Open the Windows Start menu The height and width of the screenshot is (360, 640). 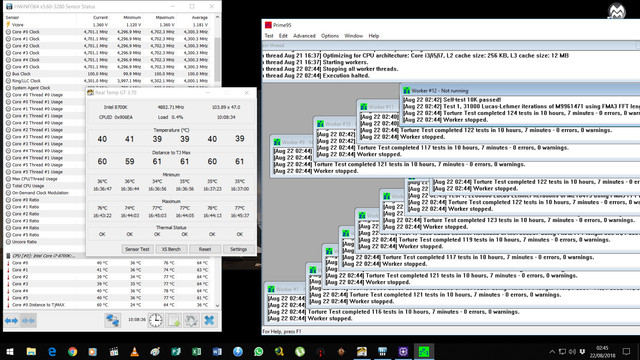tap(10, 351)
